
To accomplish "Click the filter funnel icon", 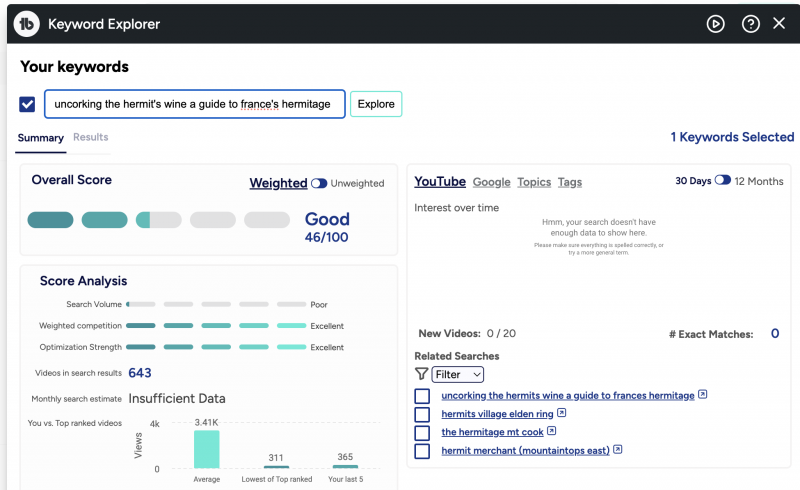I will pos(421,374).
